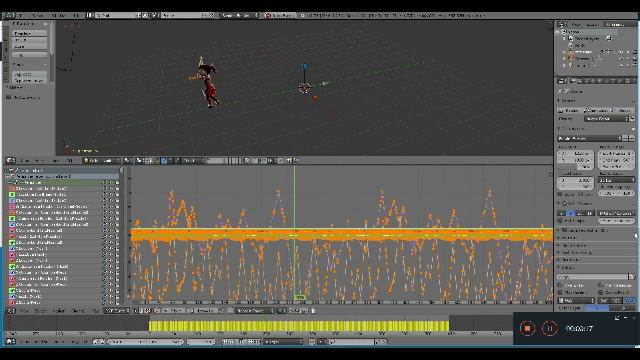Open the Object properties tab icon
The width and height of the screenshot is (640, 360).
(x=600, y=81)
